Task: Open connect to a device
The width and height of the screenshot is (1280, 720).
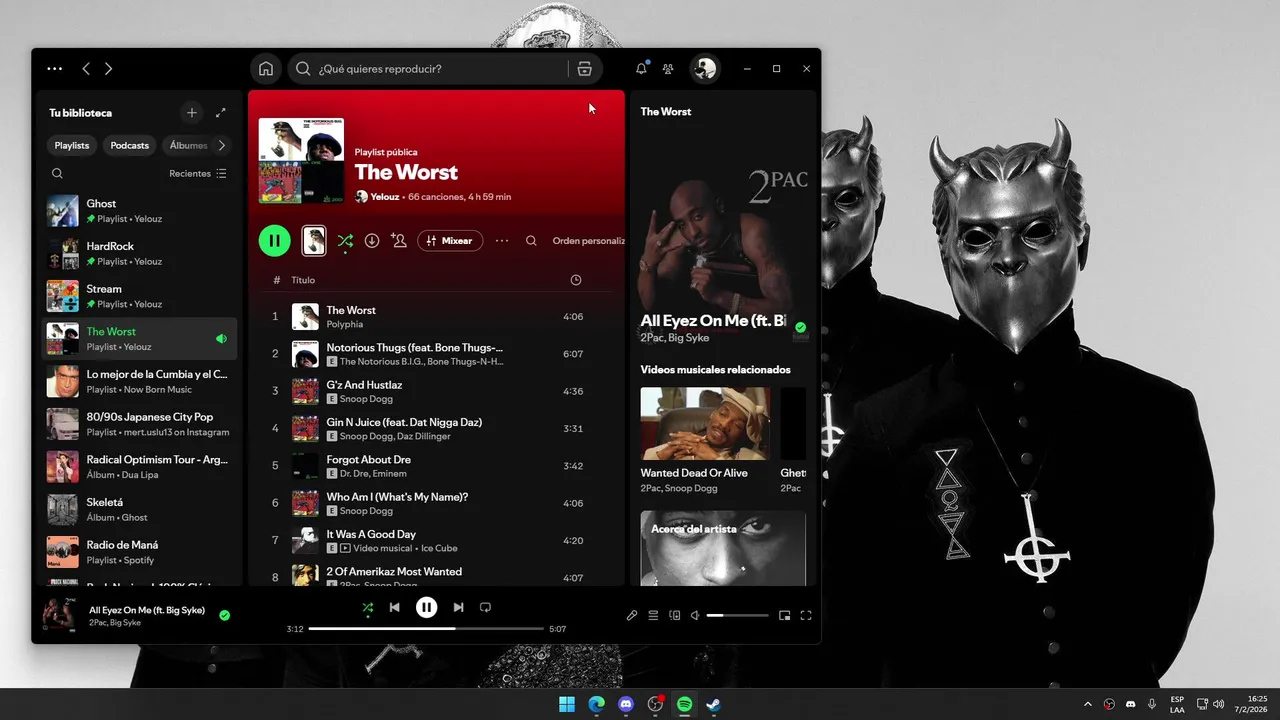Action: pyautogui.click(x=674, y=615)
